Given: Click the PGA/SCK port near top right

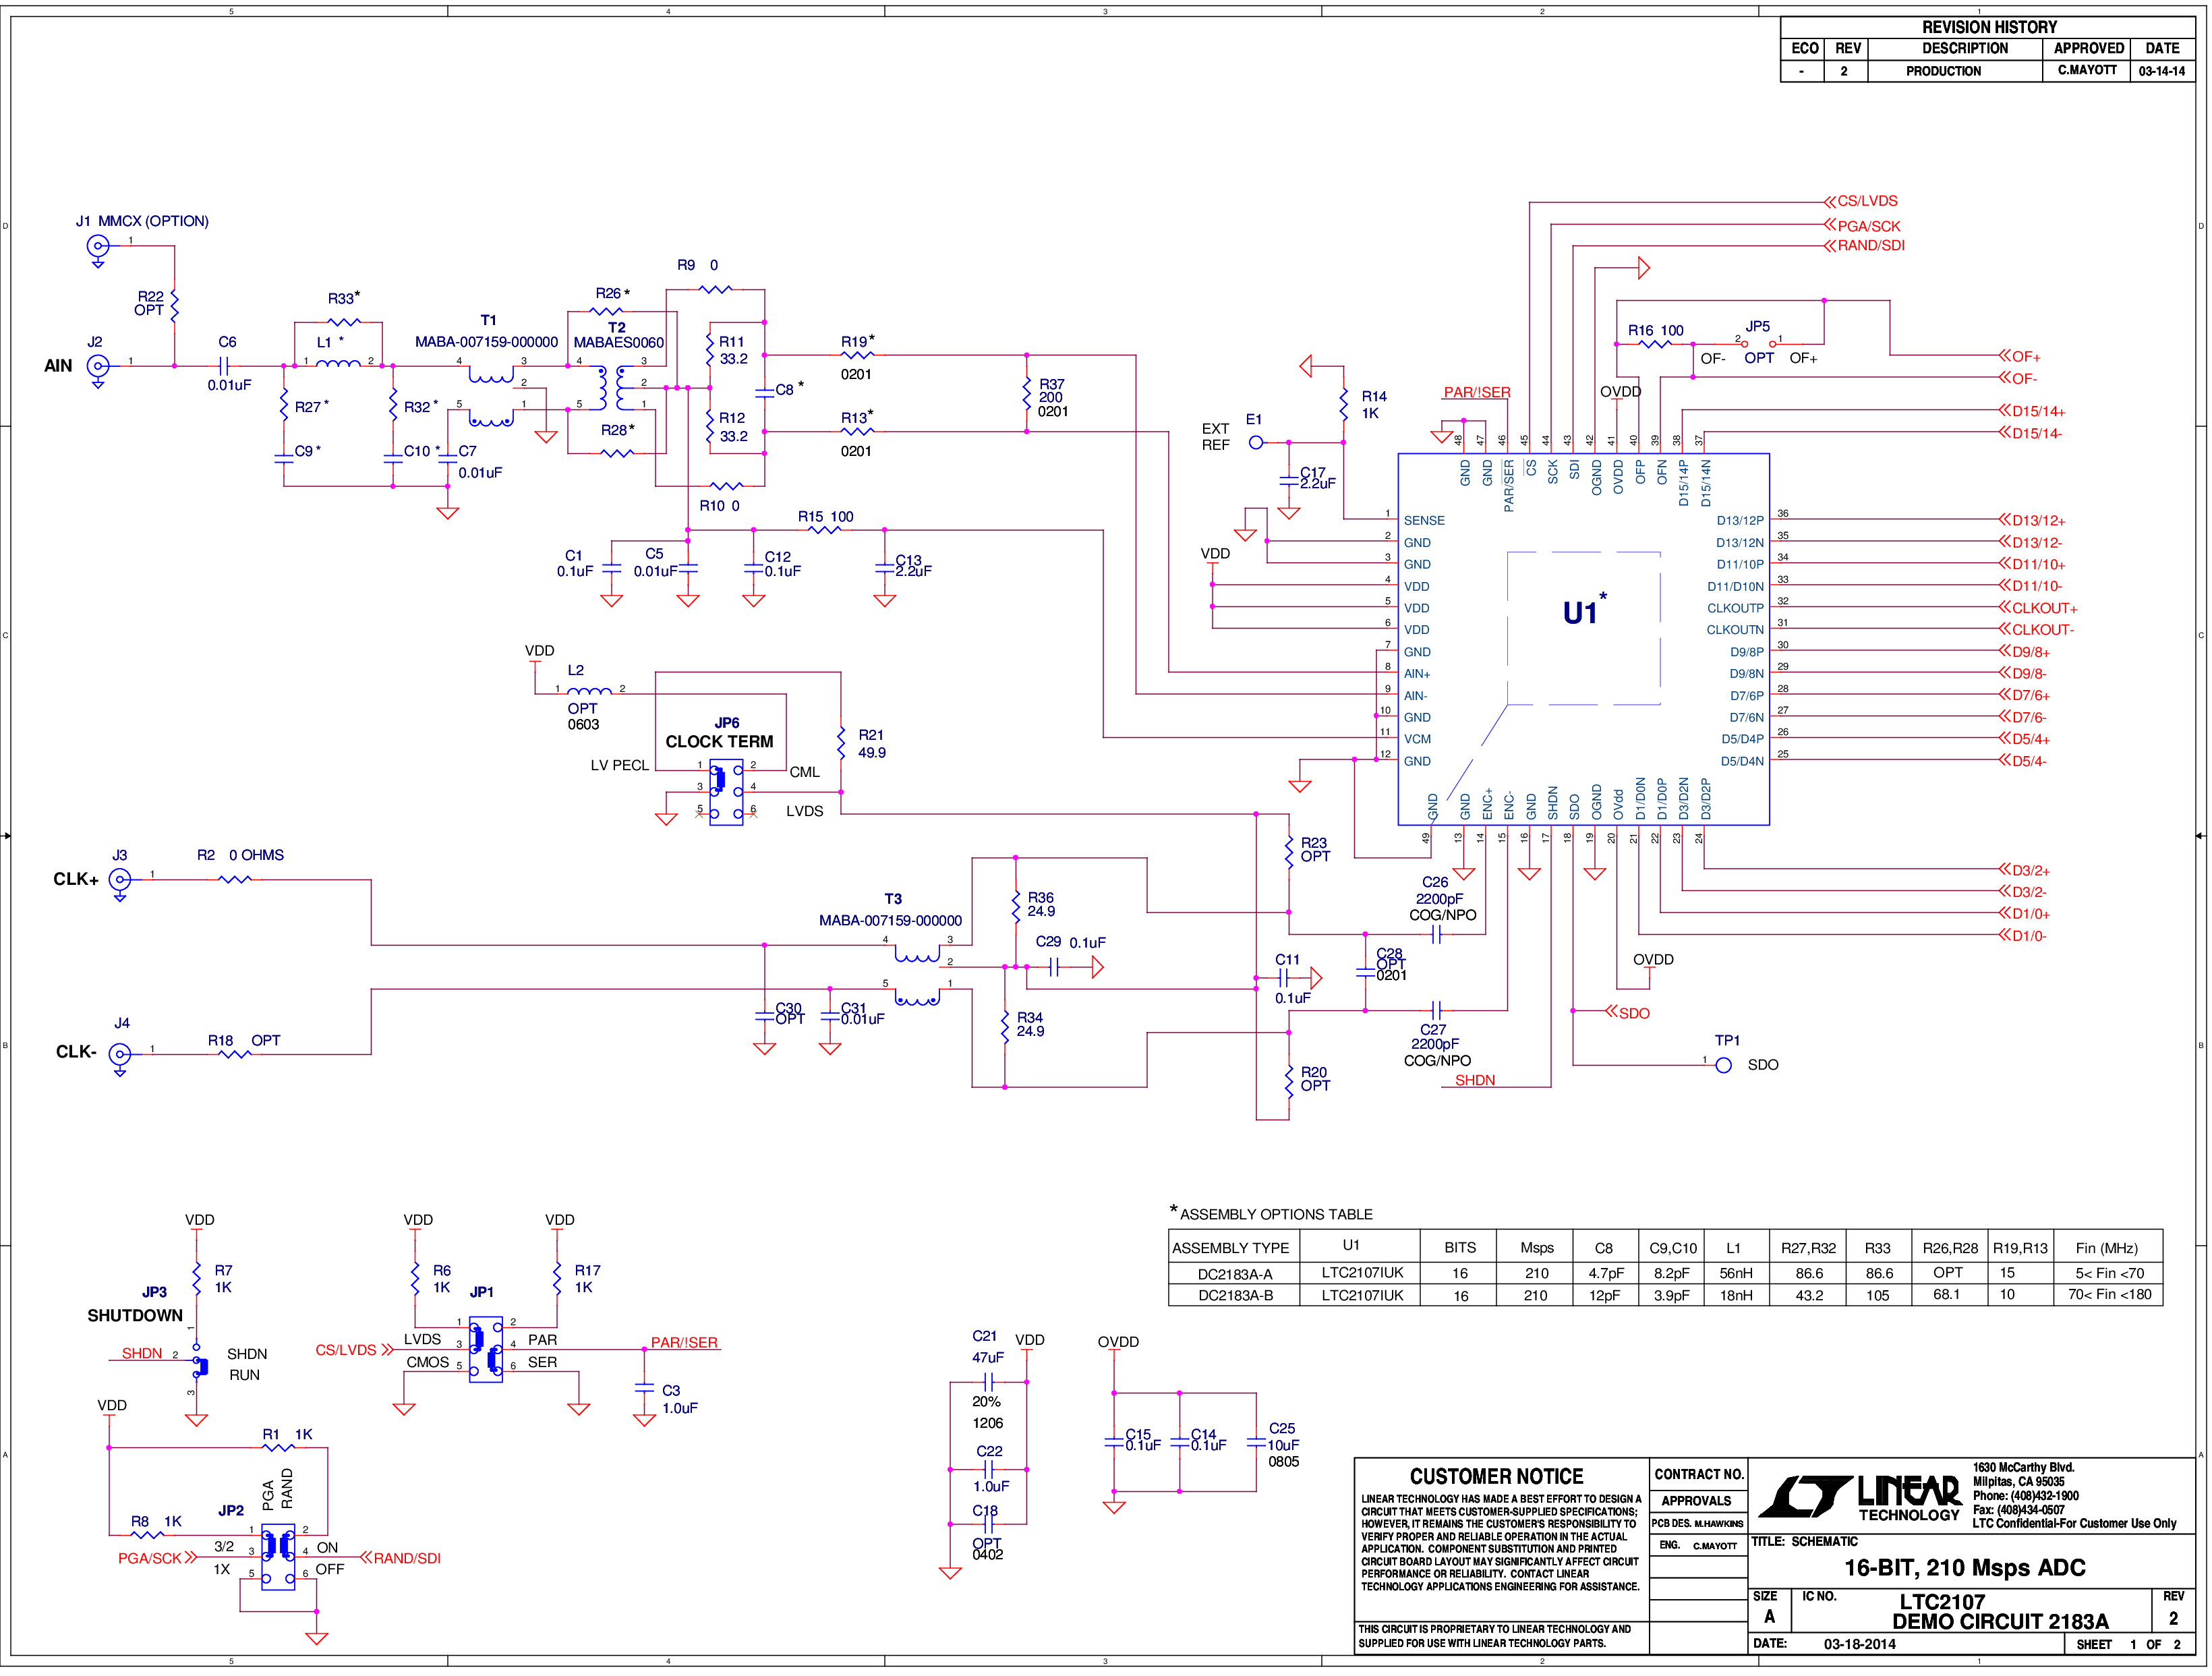Looking at the screenshot, I should pyautogui.click(x=1862, y=226).
